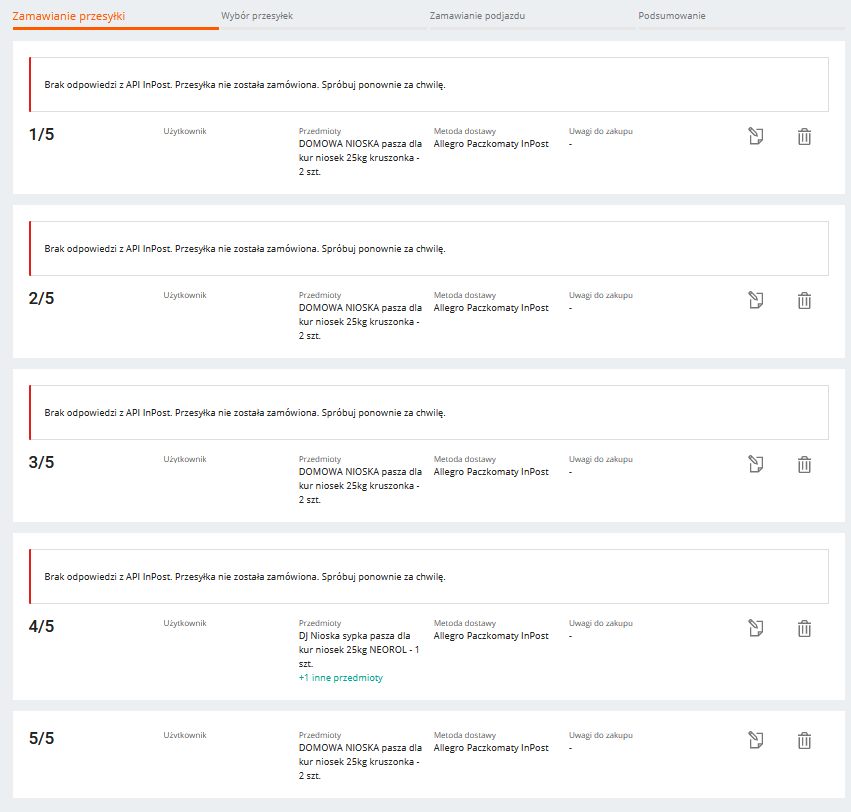851x812 pixels.
Task: Click the 3/5 shipment number
Action: click(x=41, y=462)
